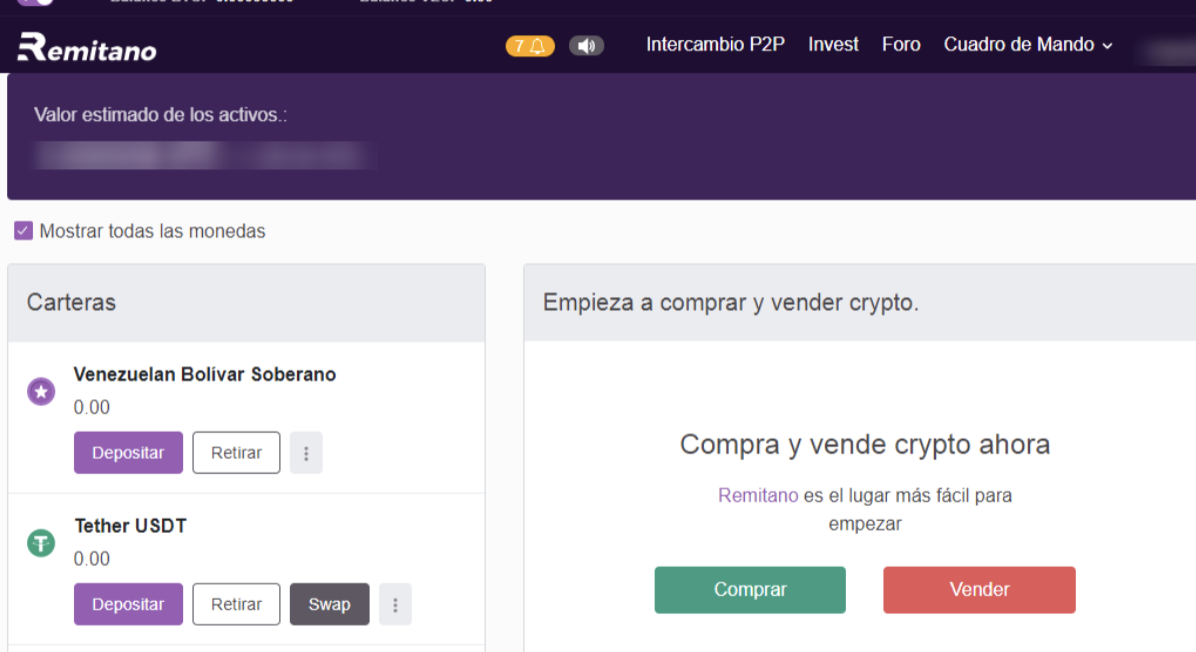
Task: Uncheck Mostrar todas las monedas checkbox
Action: [24, 230]
